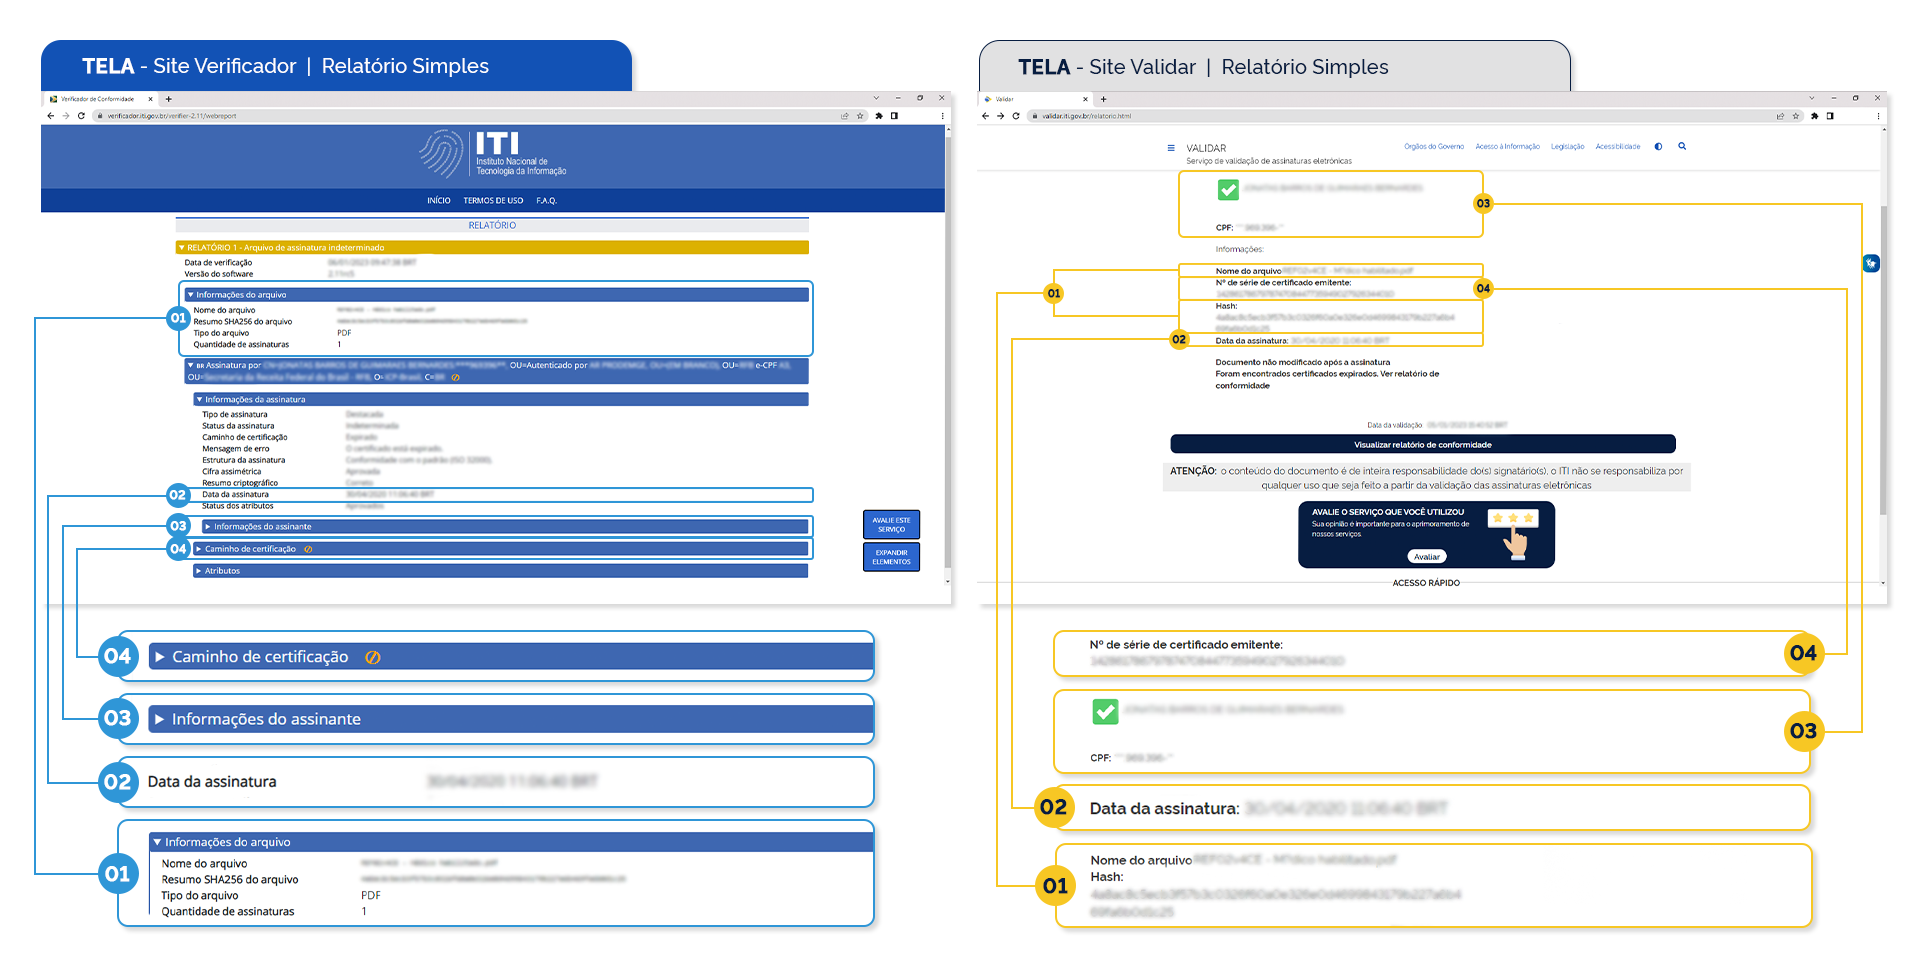The width and height of the screenshot is (1920, 969).
Task: Open three-dot menu in Verificador browser
Action: [x=942, y=116]
